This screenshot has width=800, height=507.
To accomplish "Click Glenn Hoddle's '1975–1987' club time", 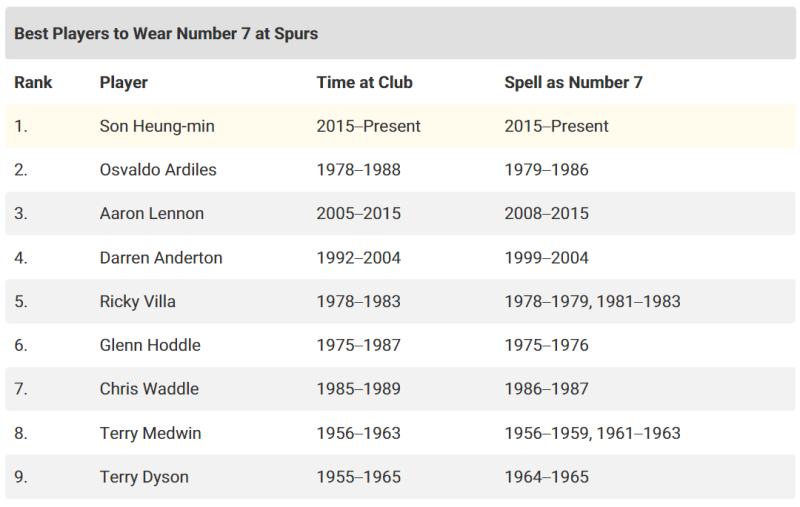I will pyautogui.click(x=358, y=345).
